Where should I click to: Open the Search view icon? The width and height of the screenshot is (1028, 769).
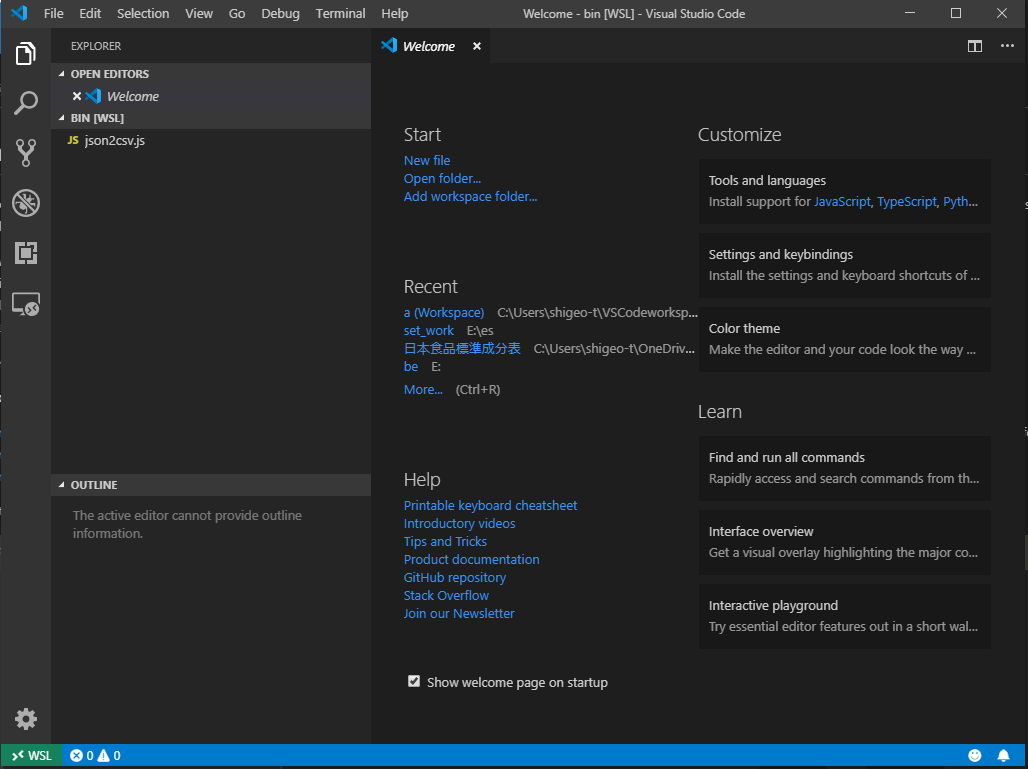point(26,103)
